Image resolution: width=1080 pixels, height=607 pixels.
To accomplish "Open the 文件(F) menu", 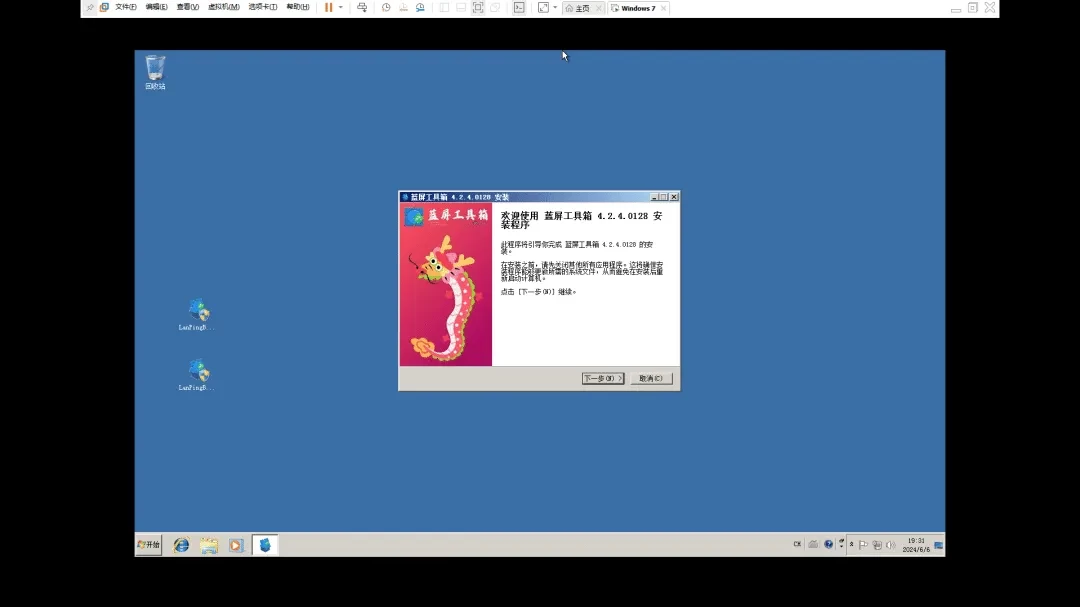I will (125, 7).
